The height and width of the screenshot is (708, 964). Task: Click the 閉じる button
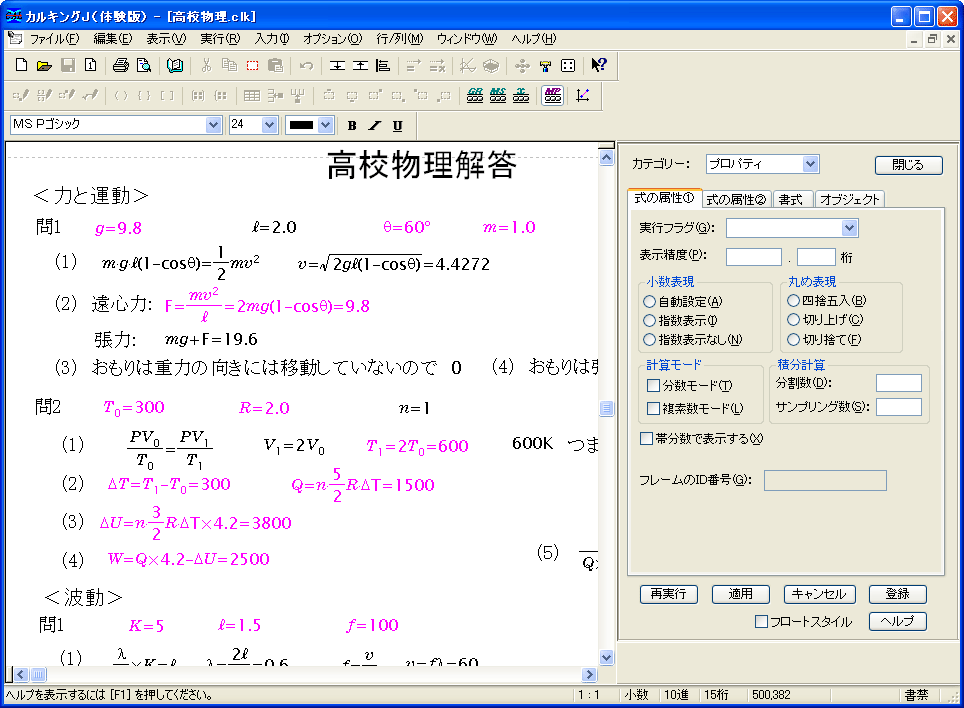coord(908,165)
